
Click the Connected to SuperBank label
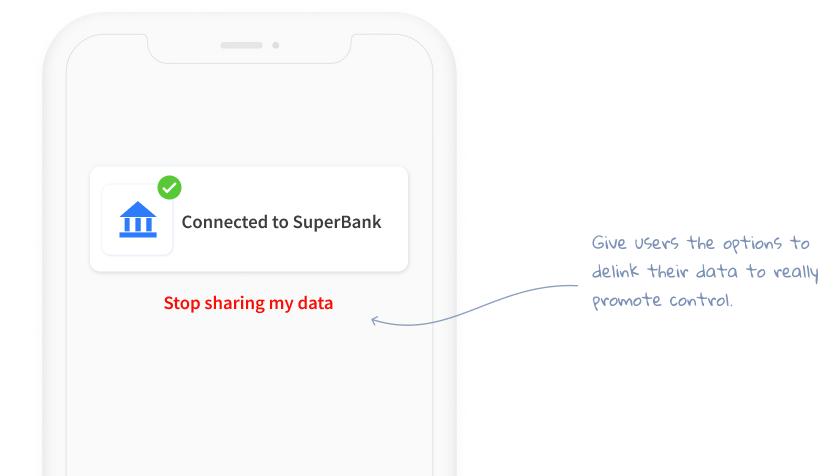pyautogui.click(x=281, y=222)
